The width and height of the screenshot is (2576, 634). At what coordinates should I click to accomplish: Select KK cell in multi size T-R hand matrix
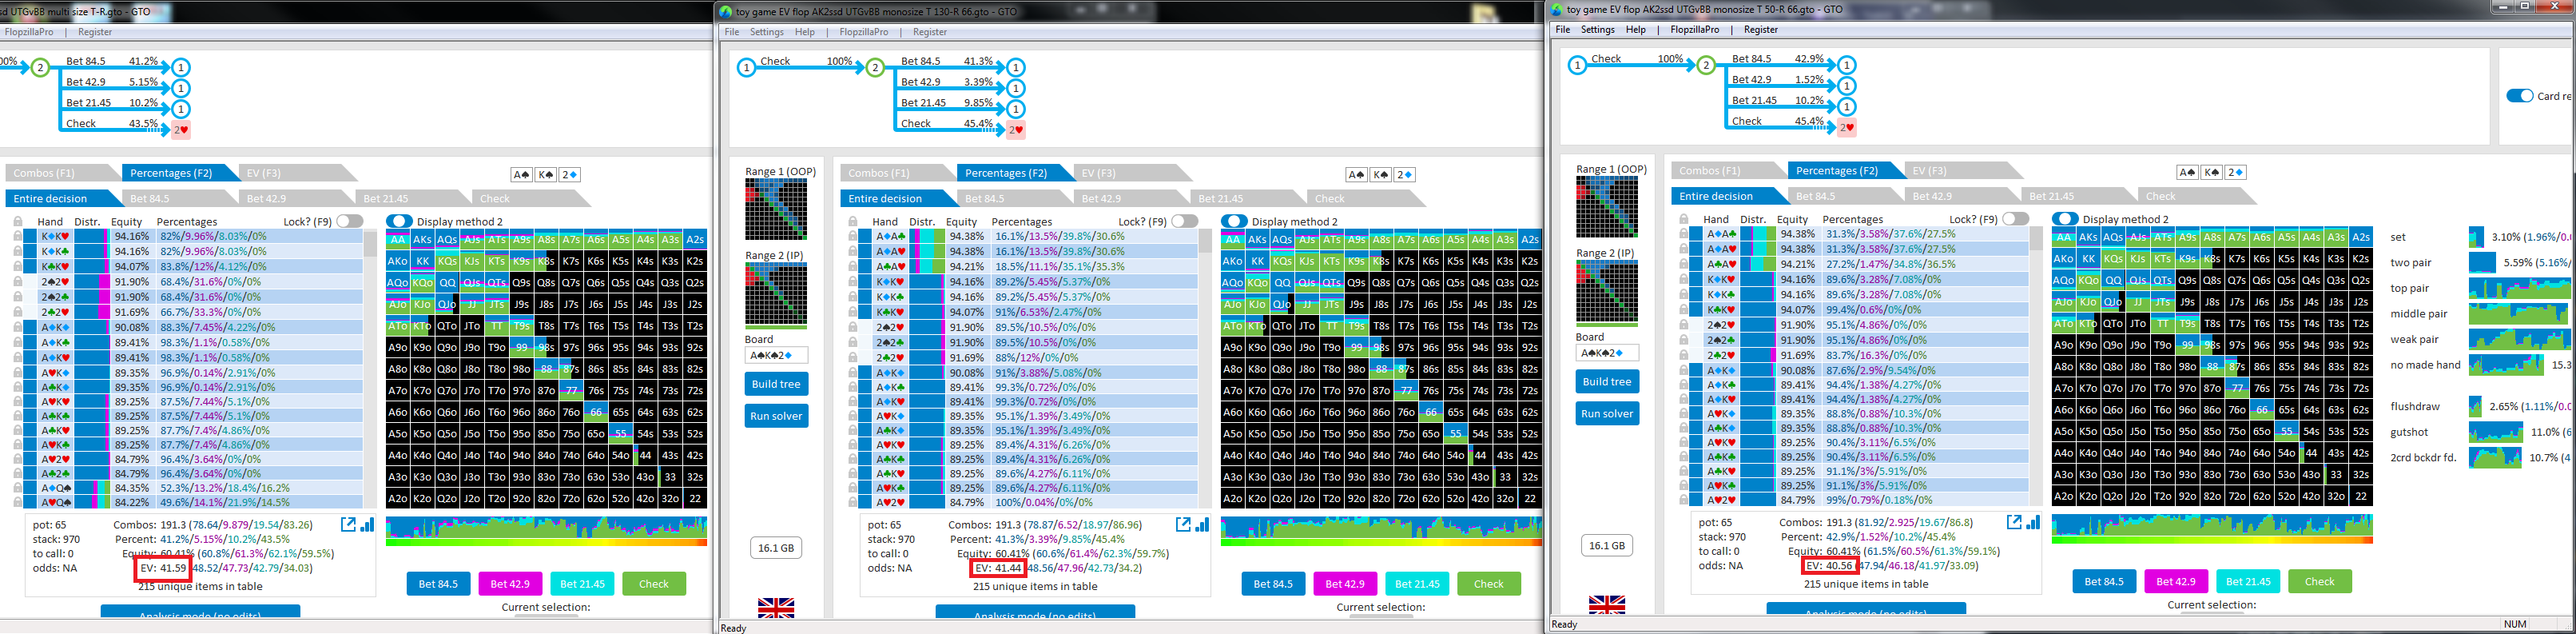423,261
